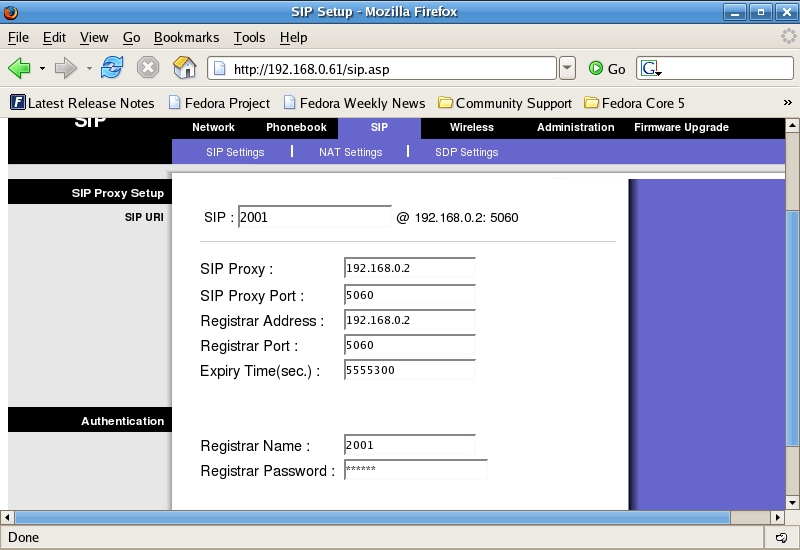The width and height of the screenshot is (800, 550).
Task: Focus the Registrar Password field
Action: (415, 470)
